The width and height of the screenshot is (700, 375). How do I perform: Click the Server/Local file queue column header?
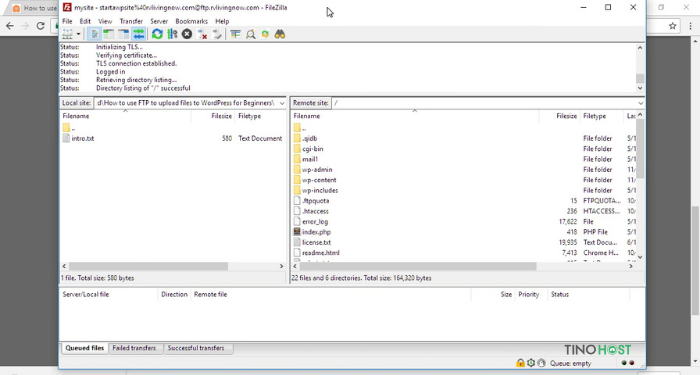(108, 295)
